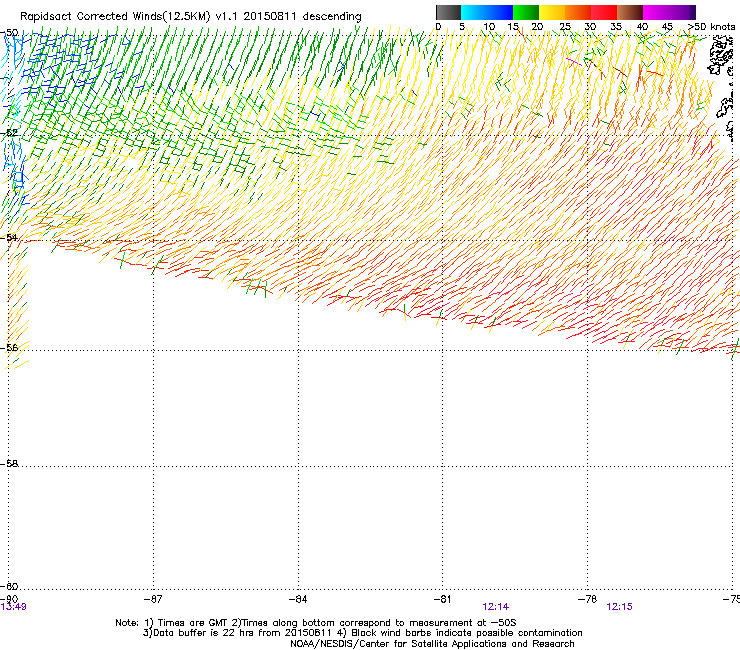This screenshot has height=650, width=740.
Task: Click the '-78' longitude axis label
Action: pos(587,599)
